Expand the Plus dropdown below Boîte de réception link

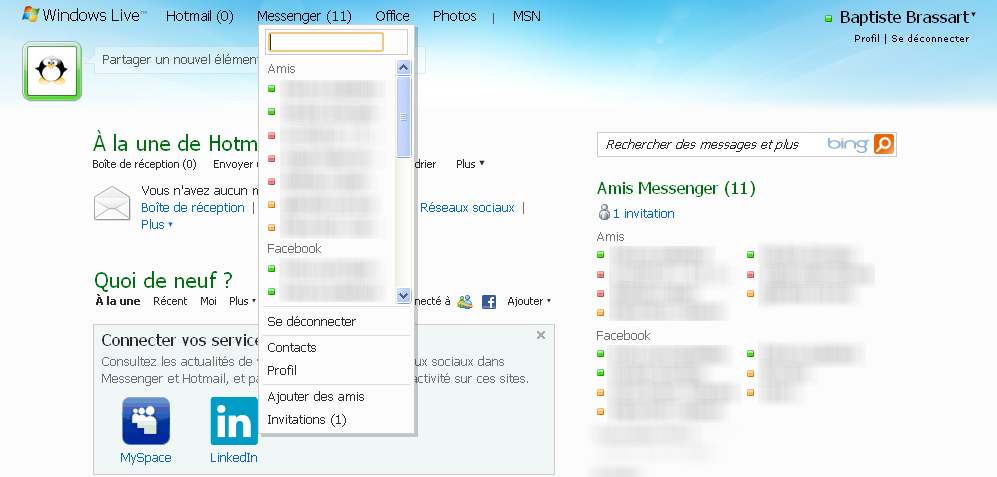click(157, 225)
